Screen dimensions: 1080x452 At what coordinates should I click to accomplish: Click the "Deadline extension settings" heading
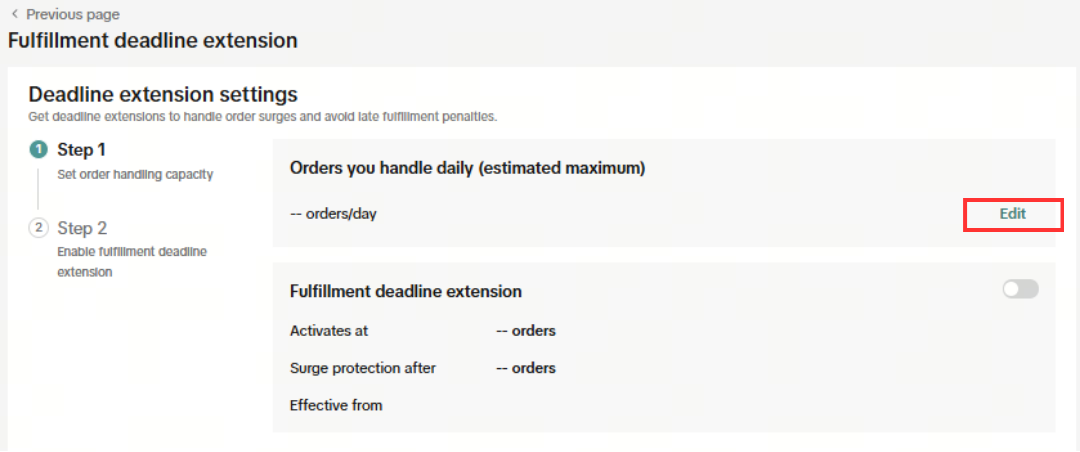[x=163, y=95]
